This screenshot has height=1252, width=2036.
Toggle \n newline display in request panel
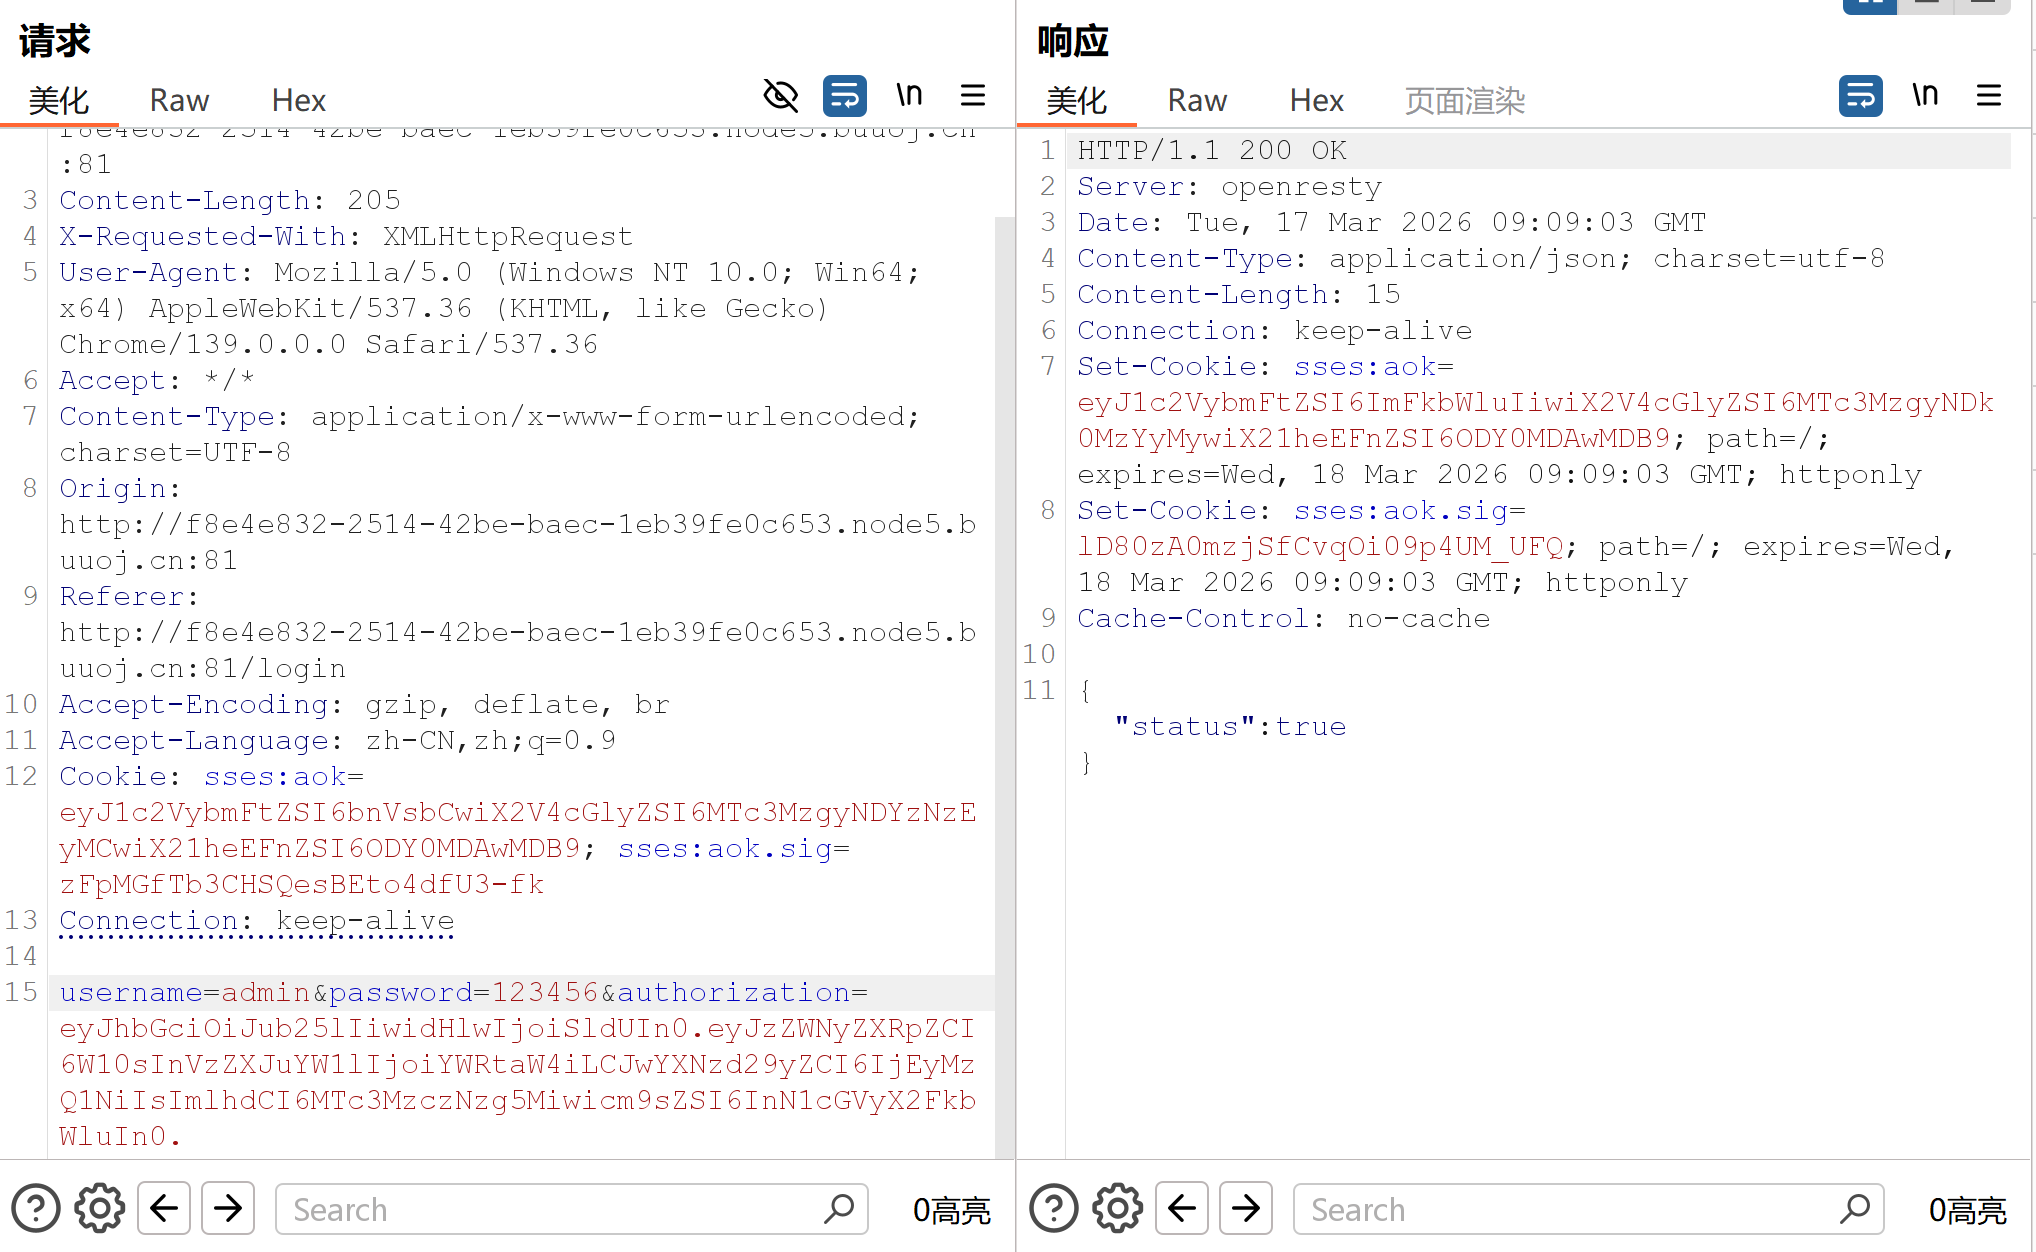[x=909, y=96]
